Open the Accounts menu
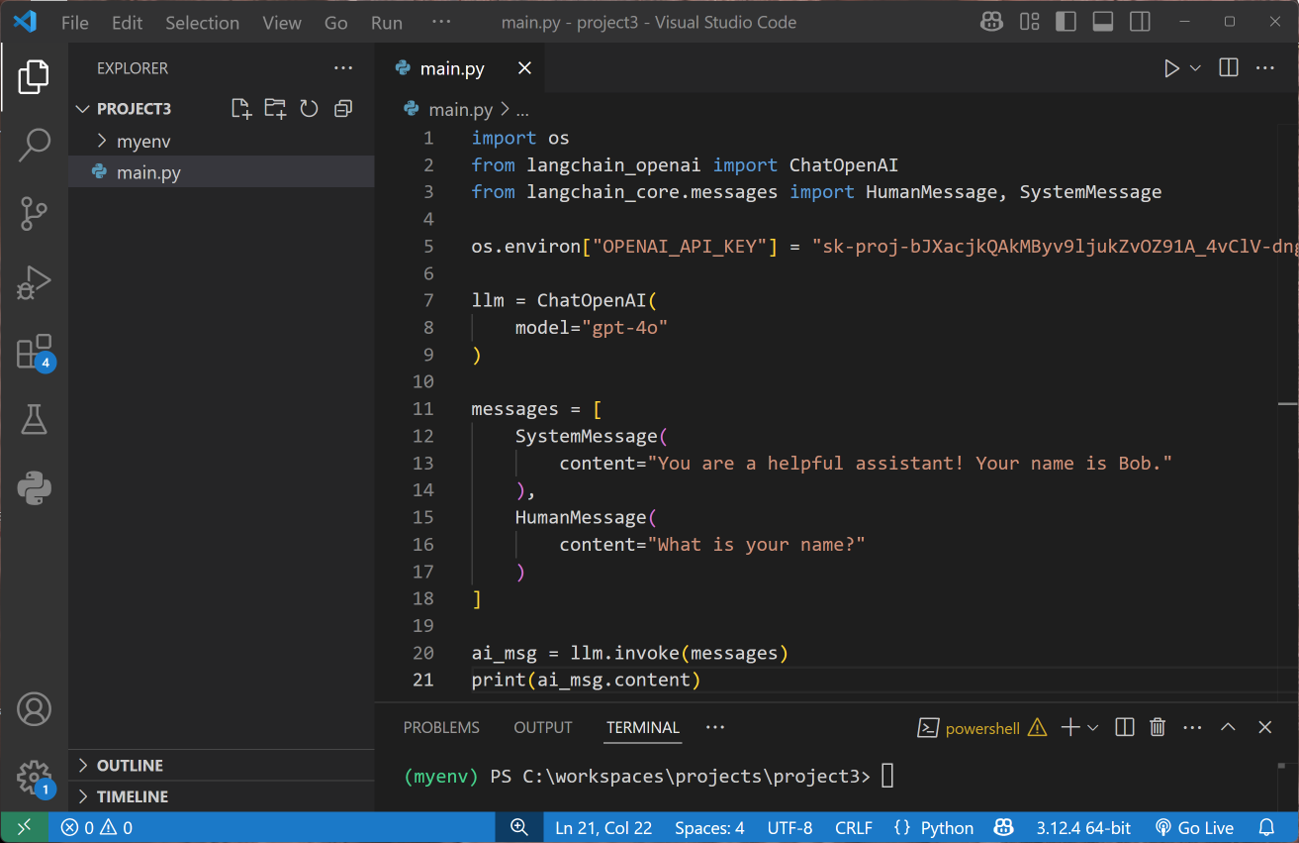This screenshot has height=843, width=1299. point(34,709)
